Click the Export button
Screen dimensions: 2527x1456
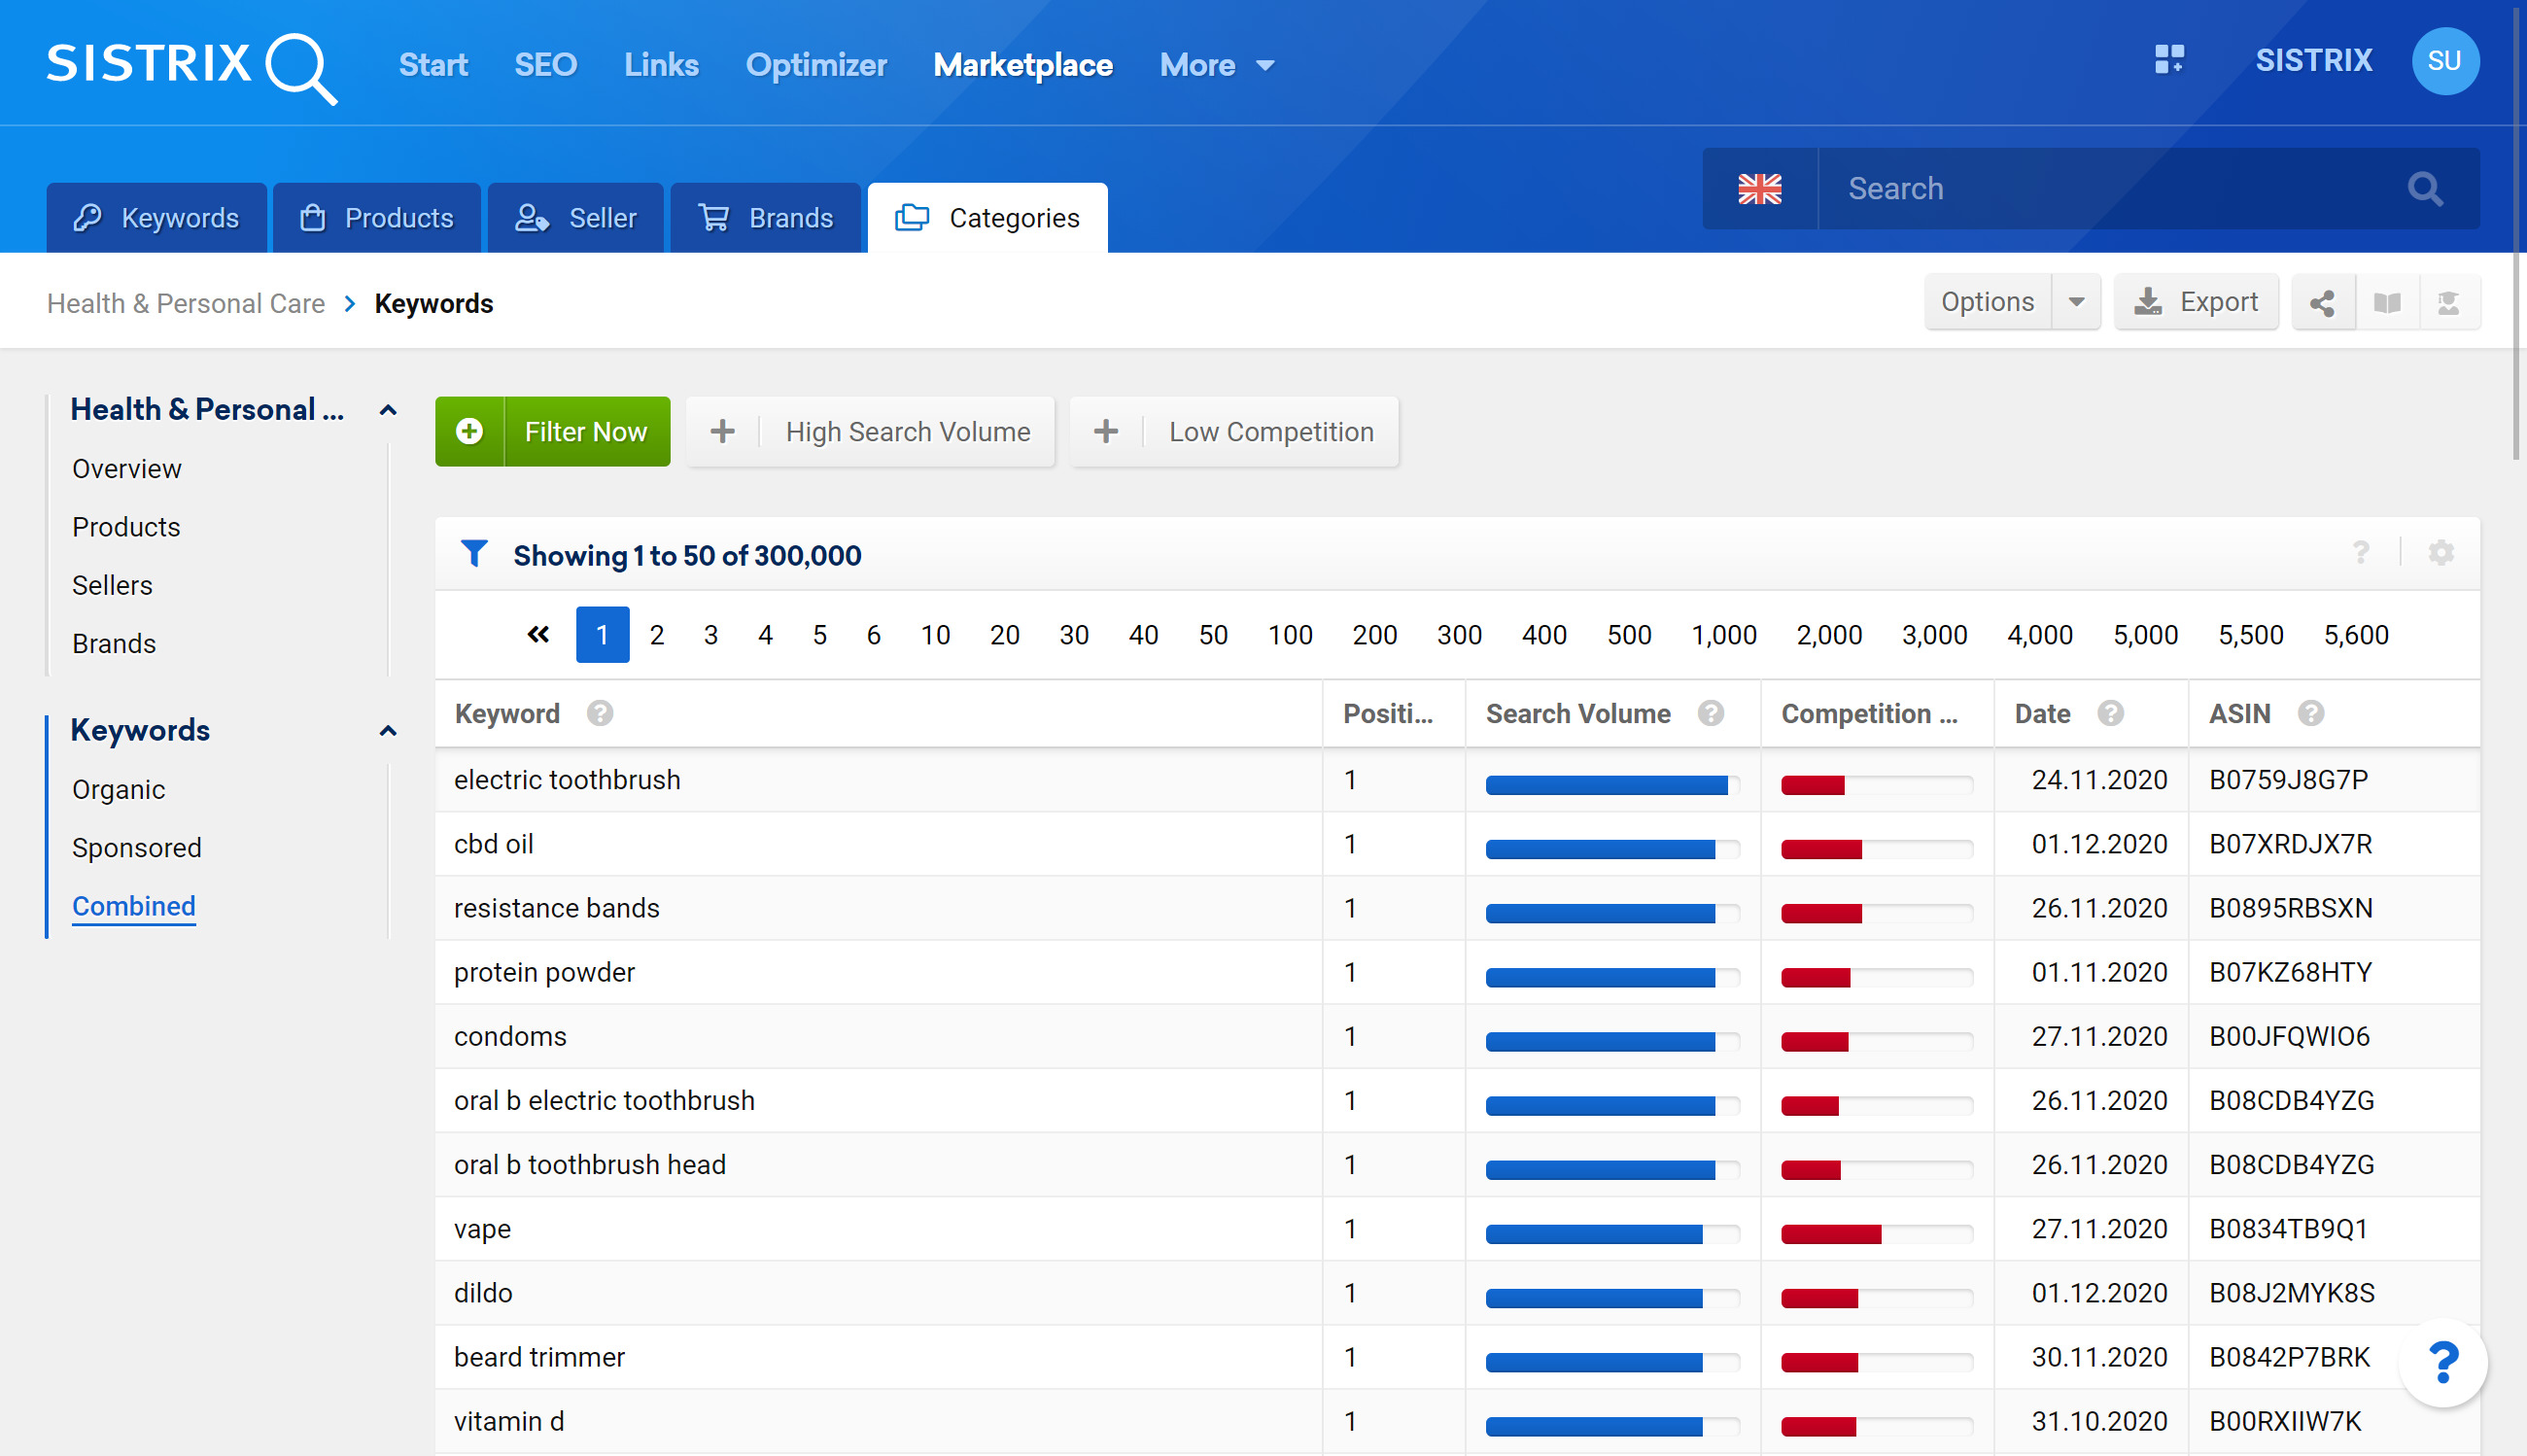(2196, 303)
